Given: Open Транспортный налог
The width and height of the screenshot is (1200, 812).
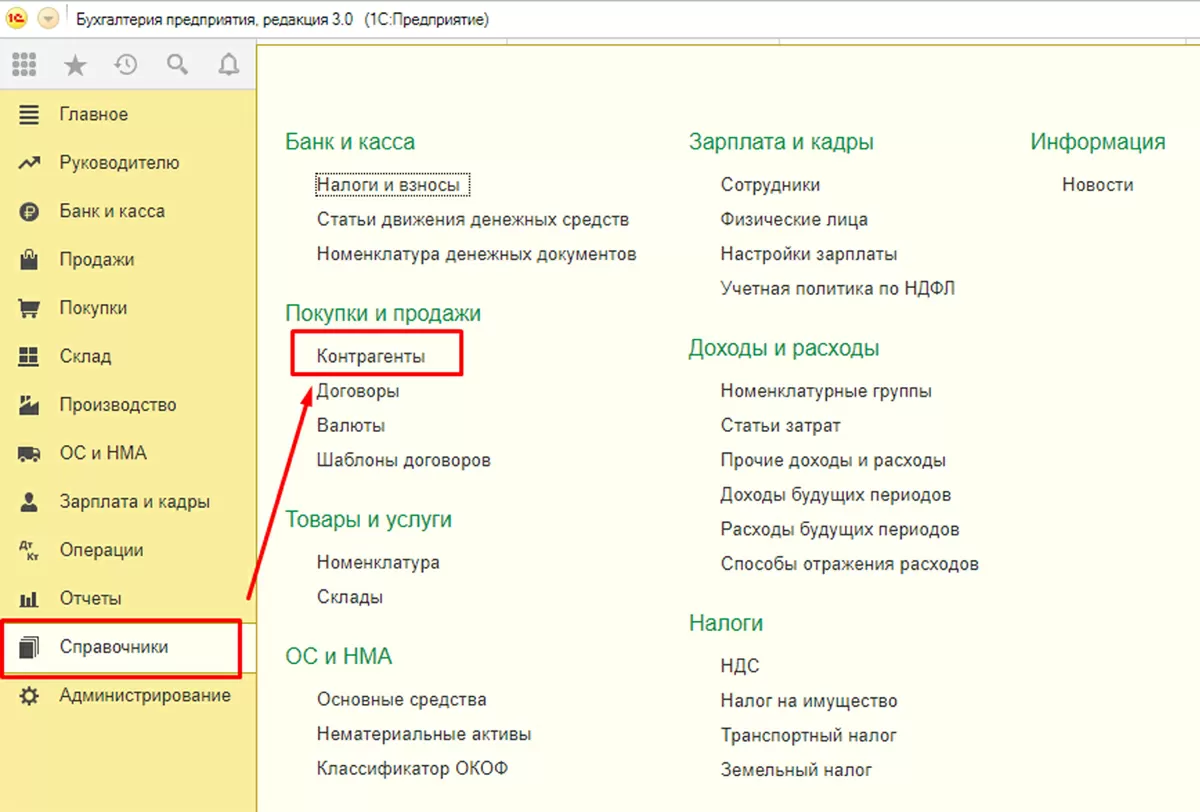Looking at the screenshot, I should tap(809, 735).
